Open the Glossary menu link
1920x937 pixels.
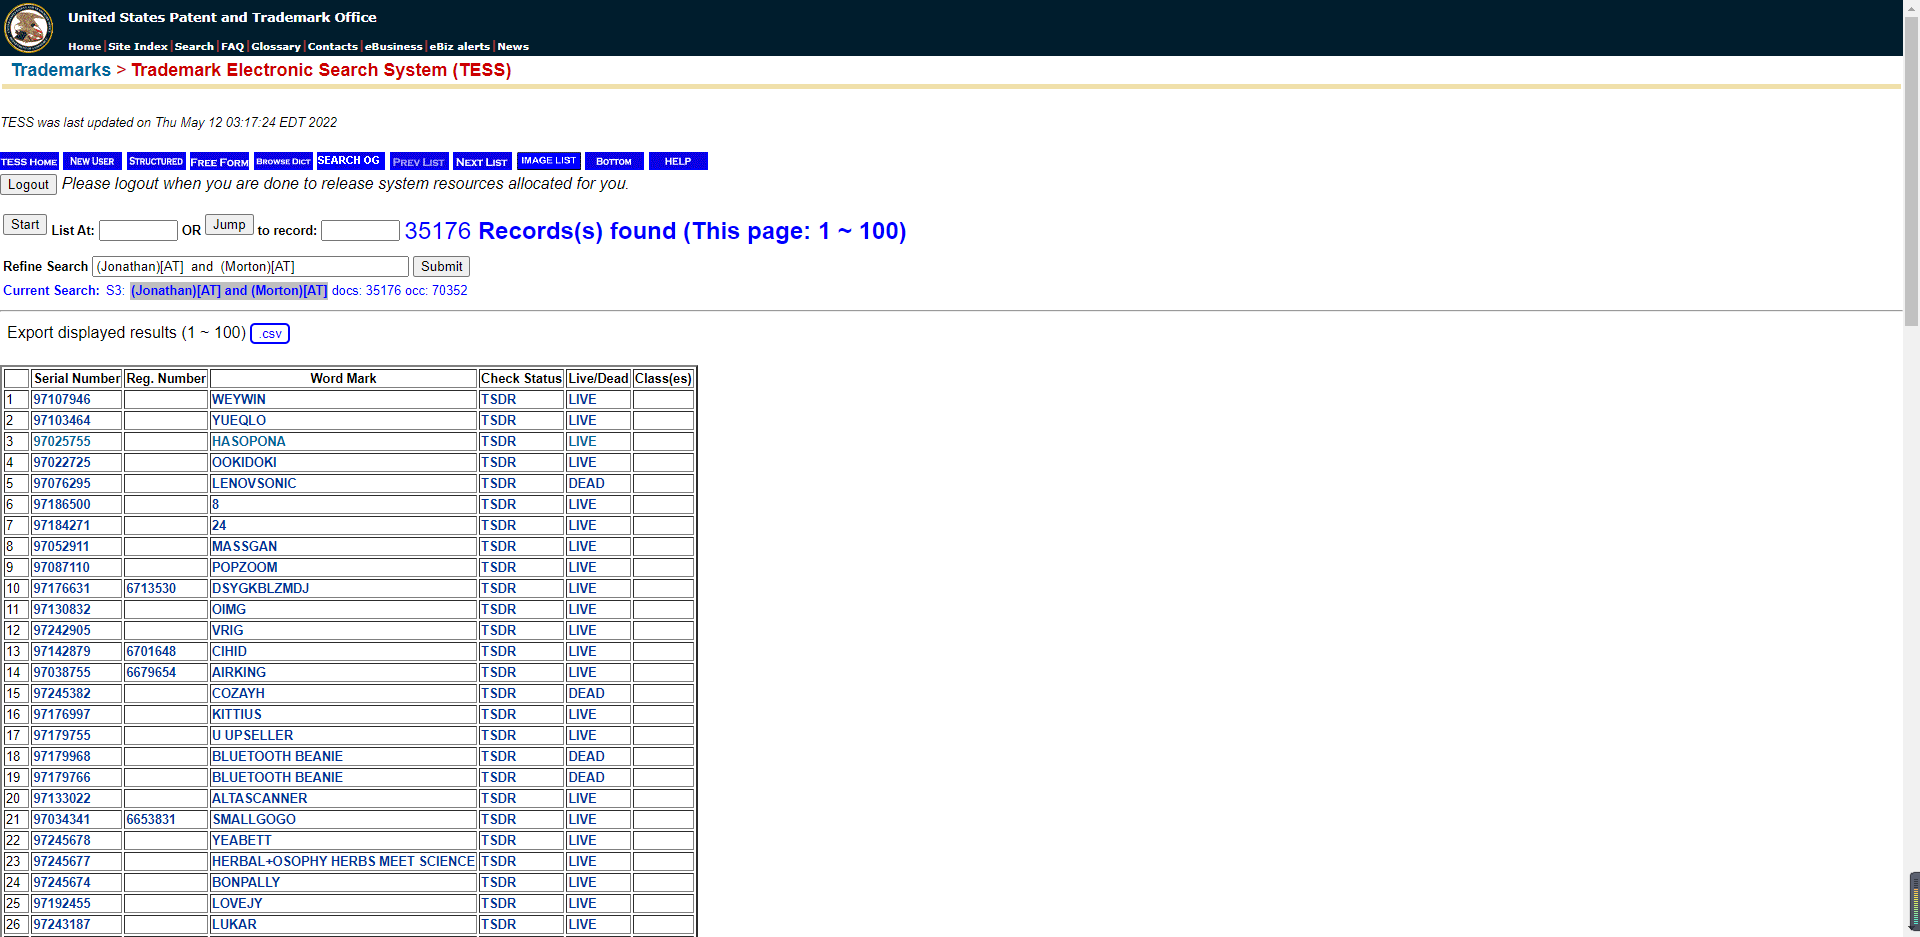tap(275, 47)
